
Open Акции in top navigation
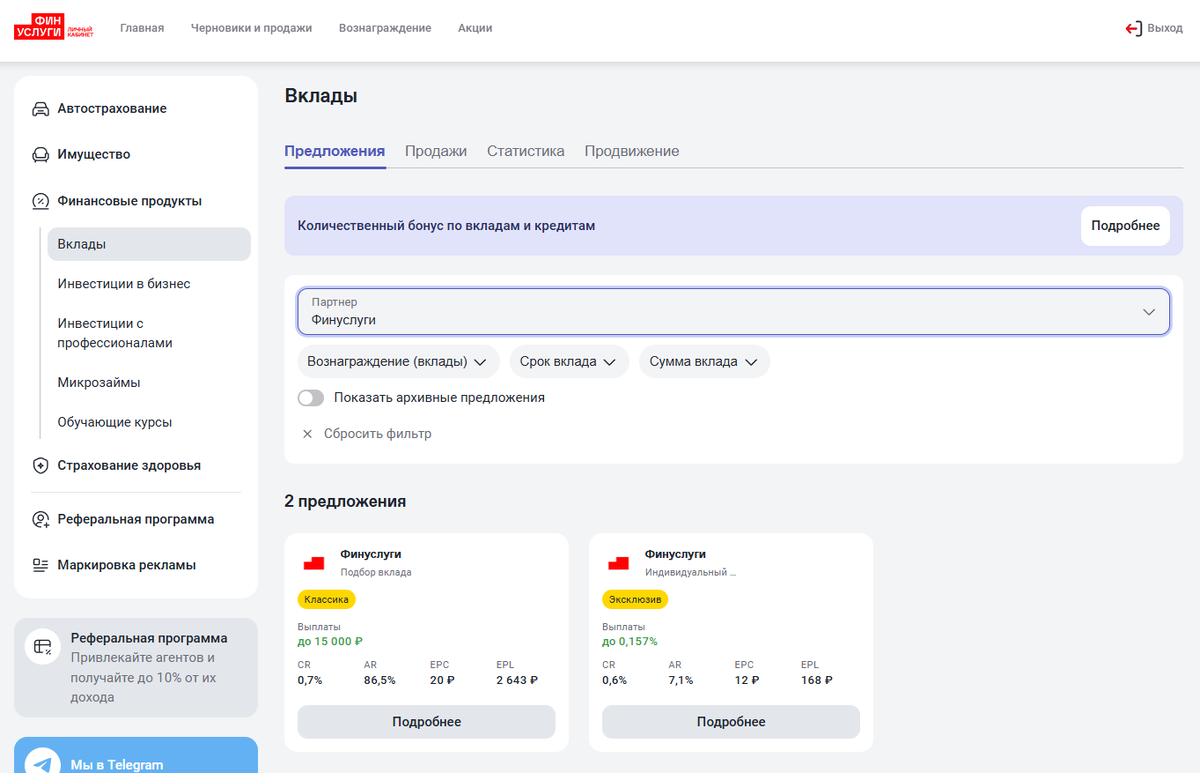coord(475,28)
